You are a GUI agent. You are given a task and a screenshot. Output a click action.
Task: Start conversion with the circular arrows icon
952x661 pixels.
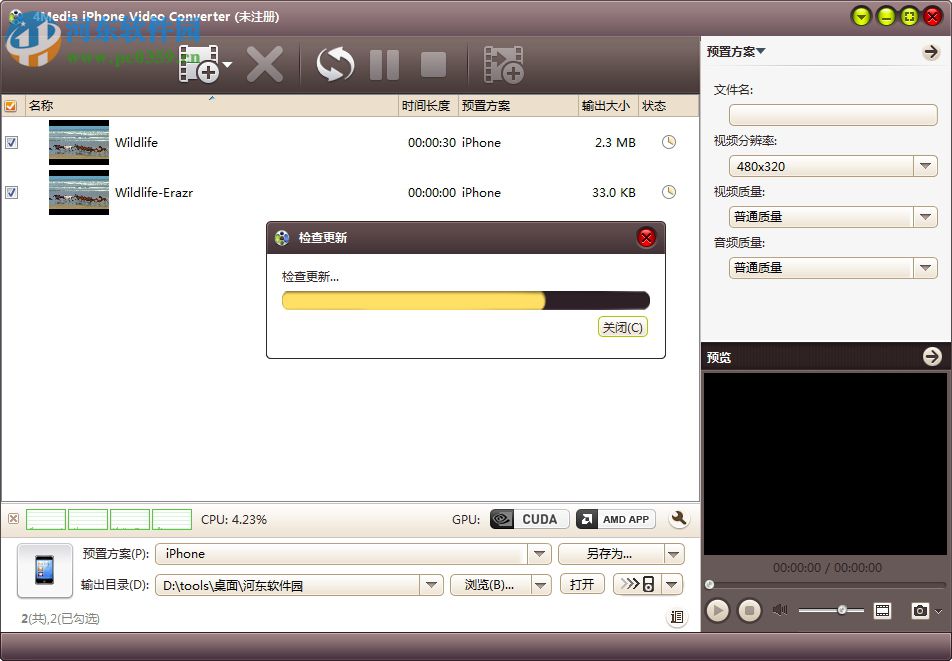[x=334, y=62]
